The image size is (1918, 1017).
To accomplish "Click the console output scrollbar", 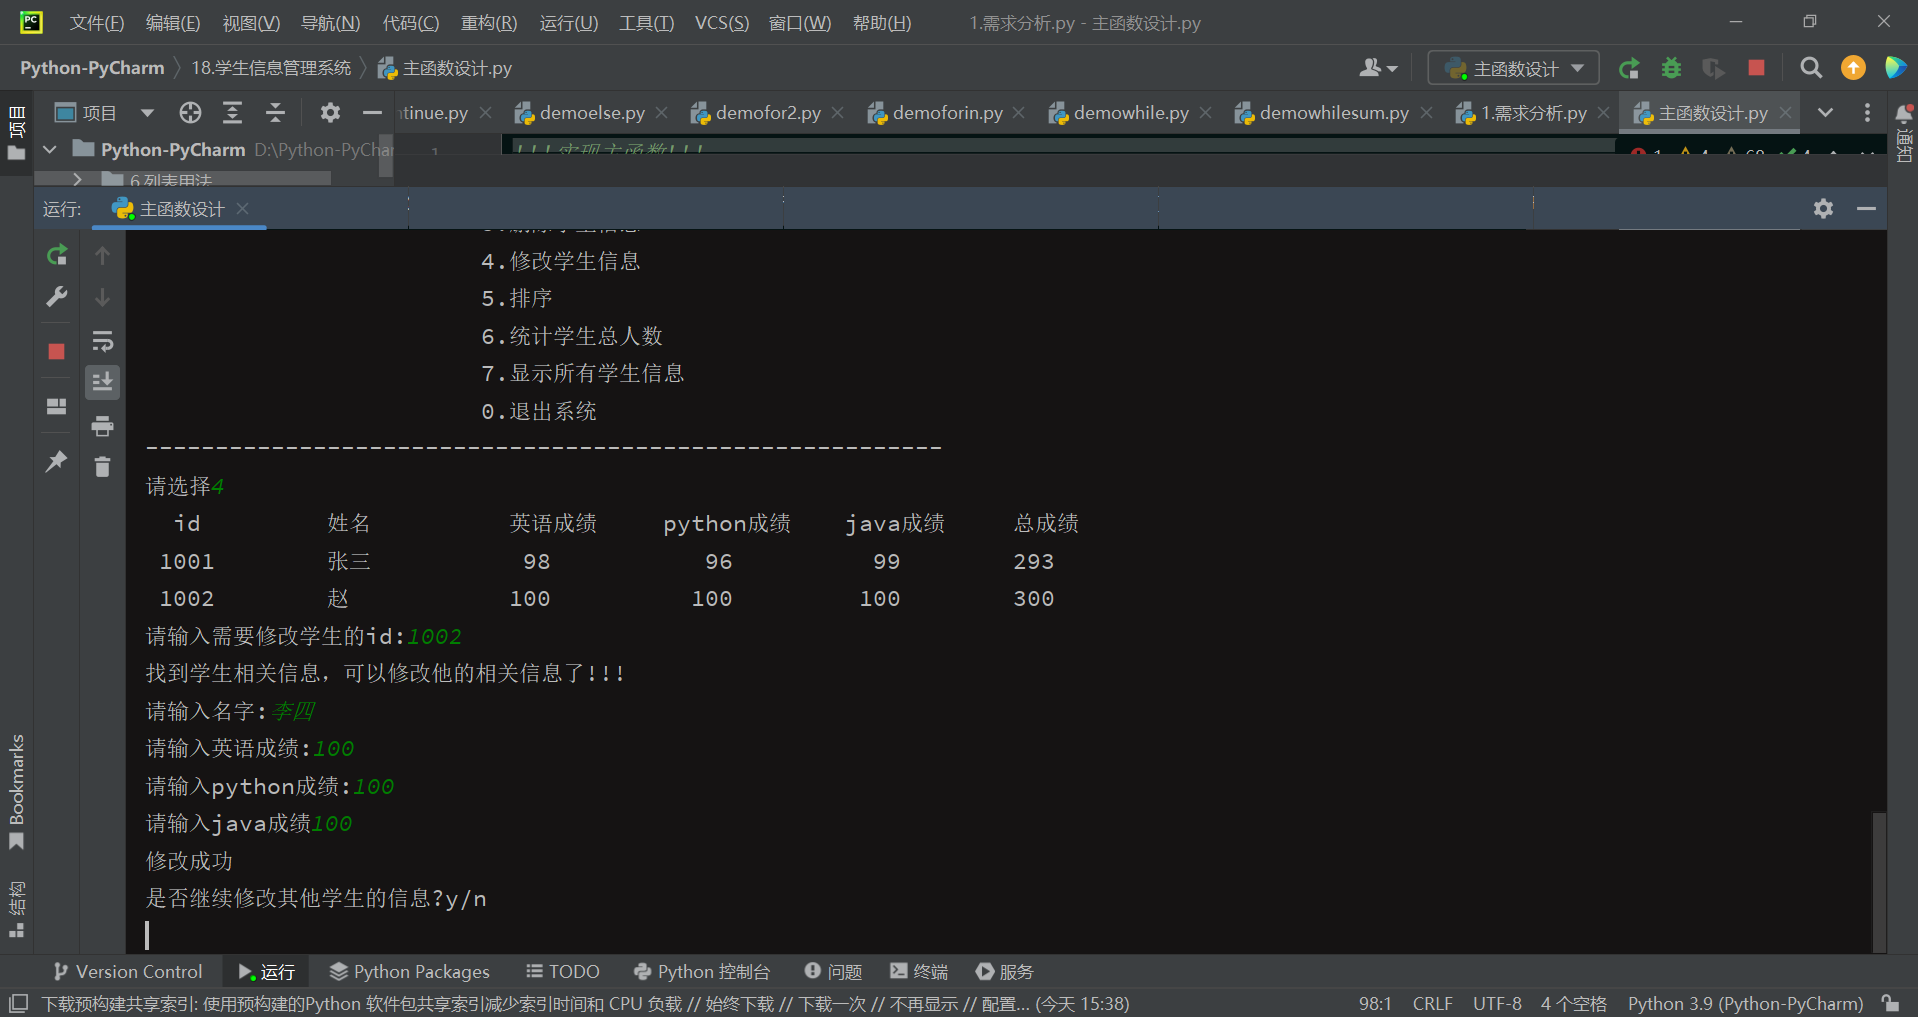I will pos(1878,880).
